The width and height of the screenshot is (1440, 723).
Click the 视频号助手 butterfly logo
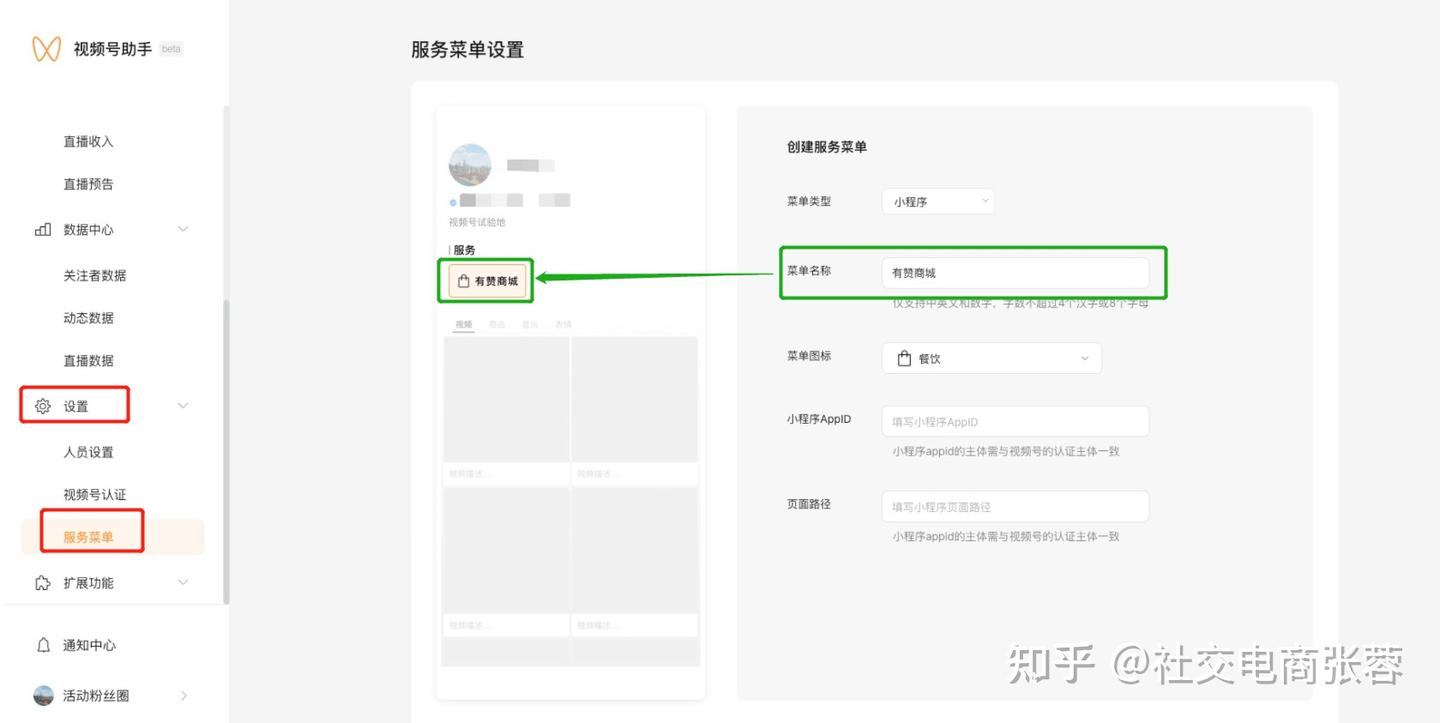point(46,49)
